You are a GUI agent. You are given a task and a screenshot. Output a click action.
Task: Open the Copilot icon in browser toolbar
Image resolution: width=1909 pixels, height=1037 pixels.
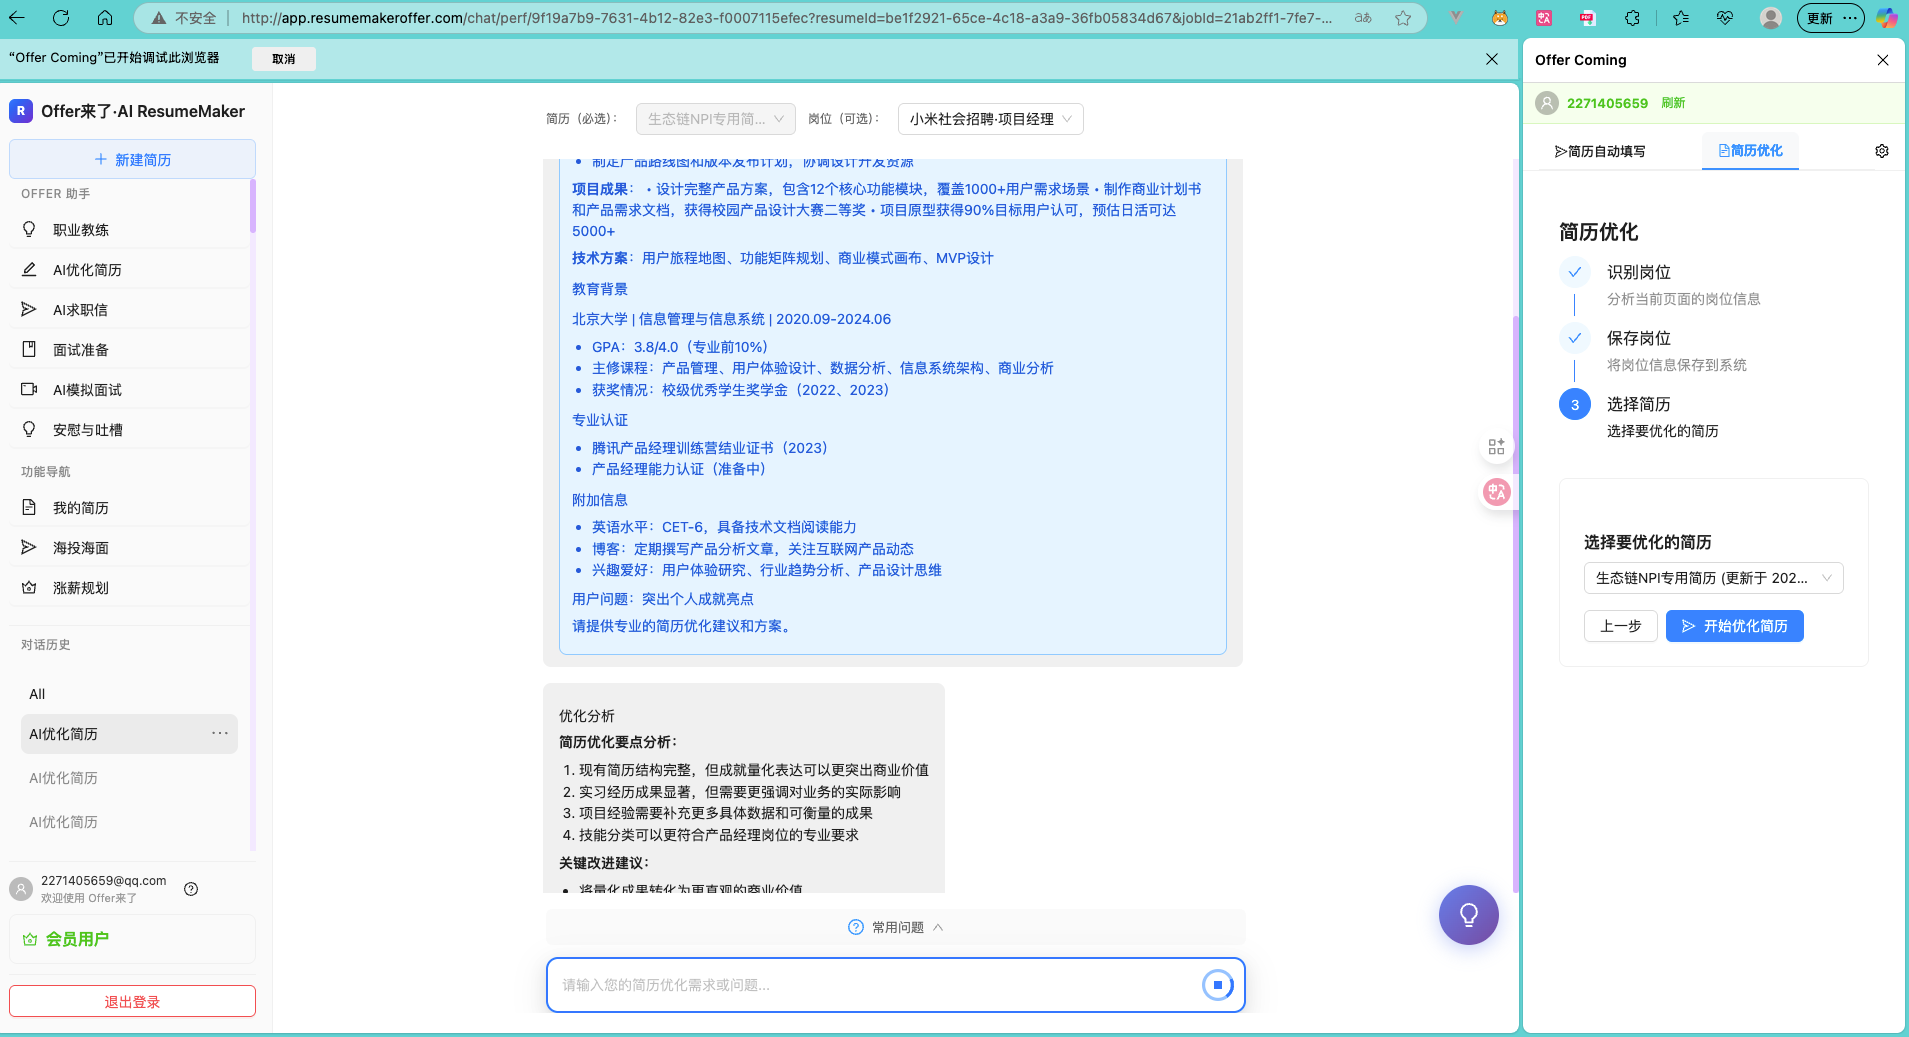click(x=1886, y=18)
